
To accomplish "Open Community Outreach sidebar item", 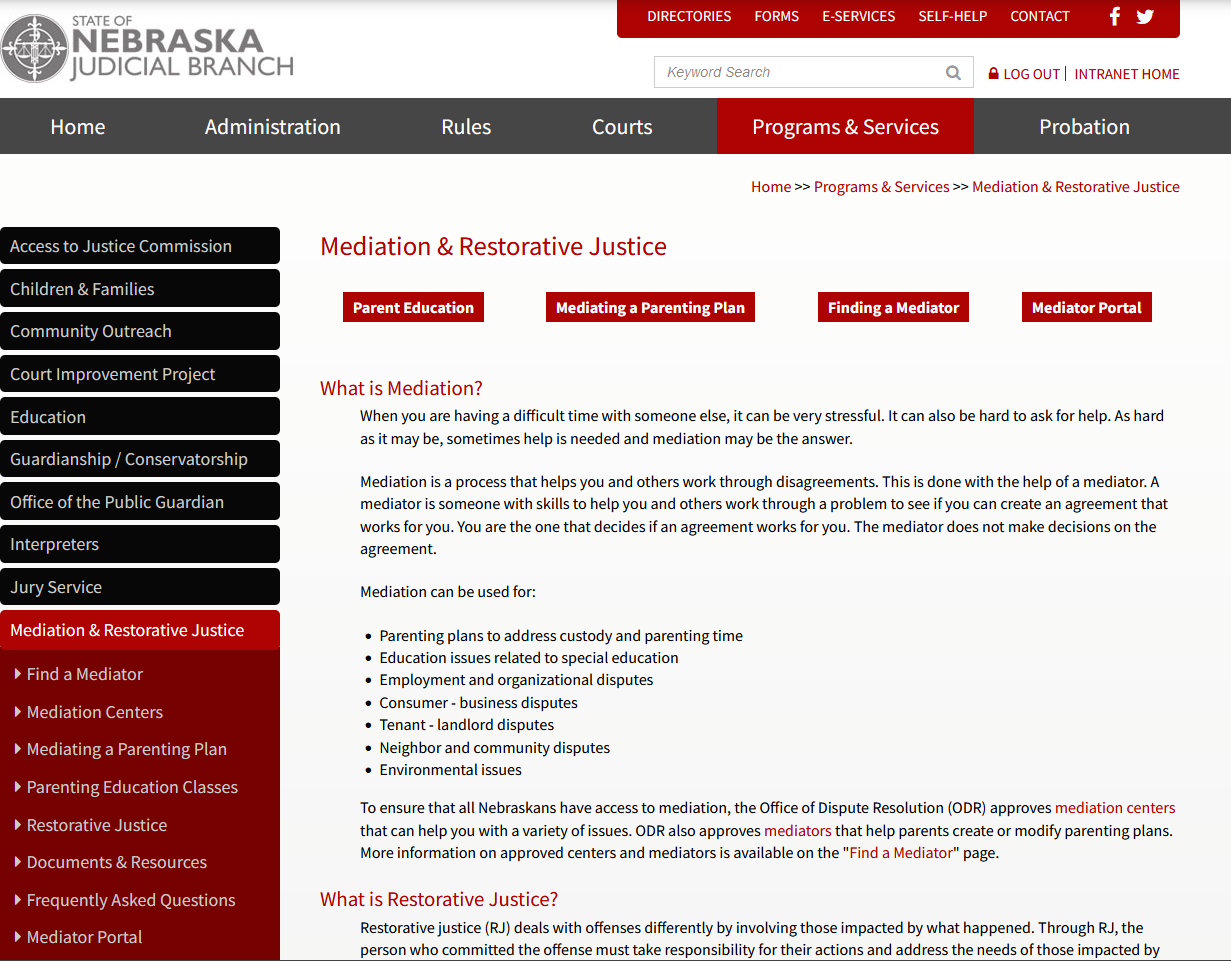I will pyautogui.click(x=140, y=331).
